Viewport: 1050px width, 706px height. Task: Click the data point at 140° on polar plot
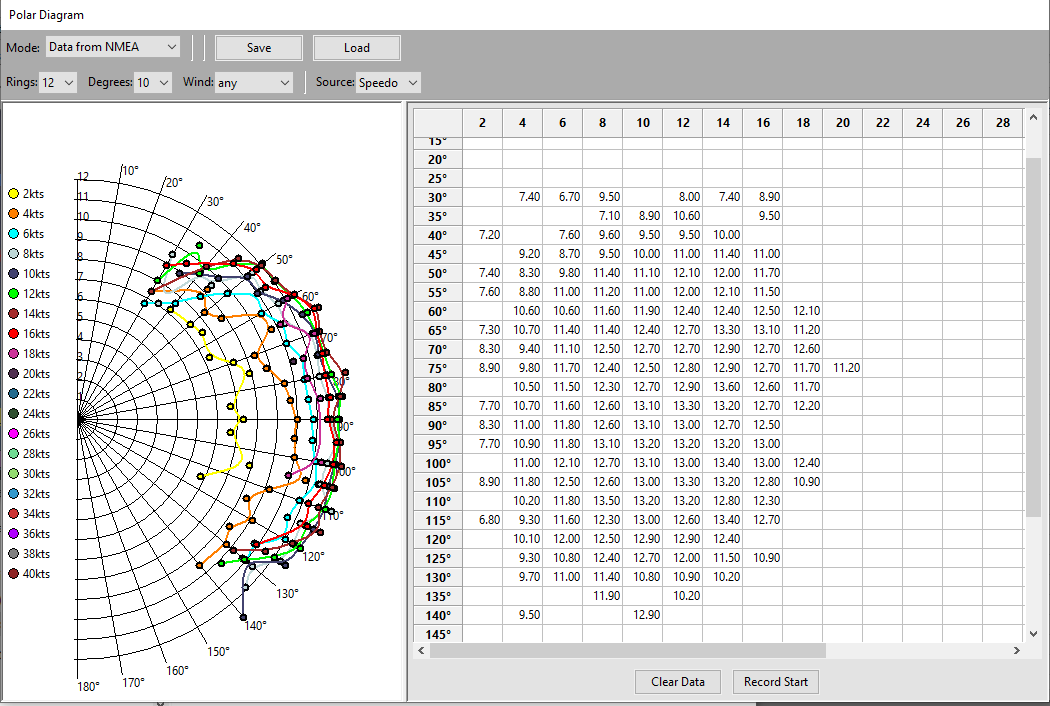point(243,617)
